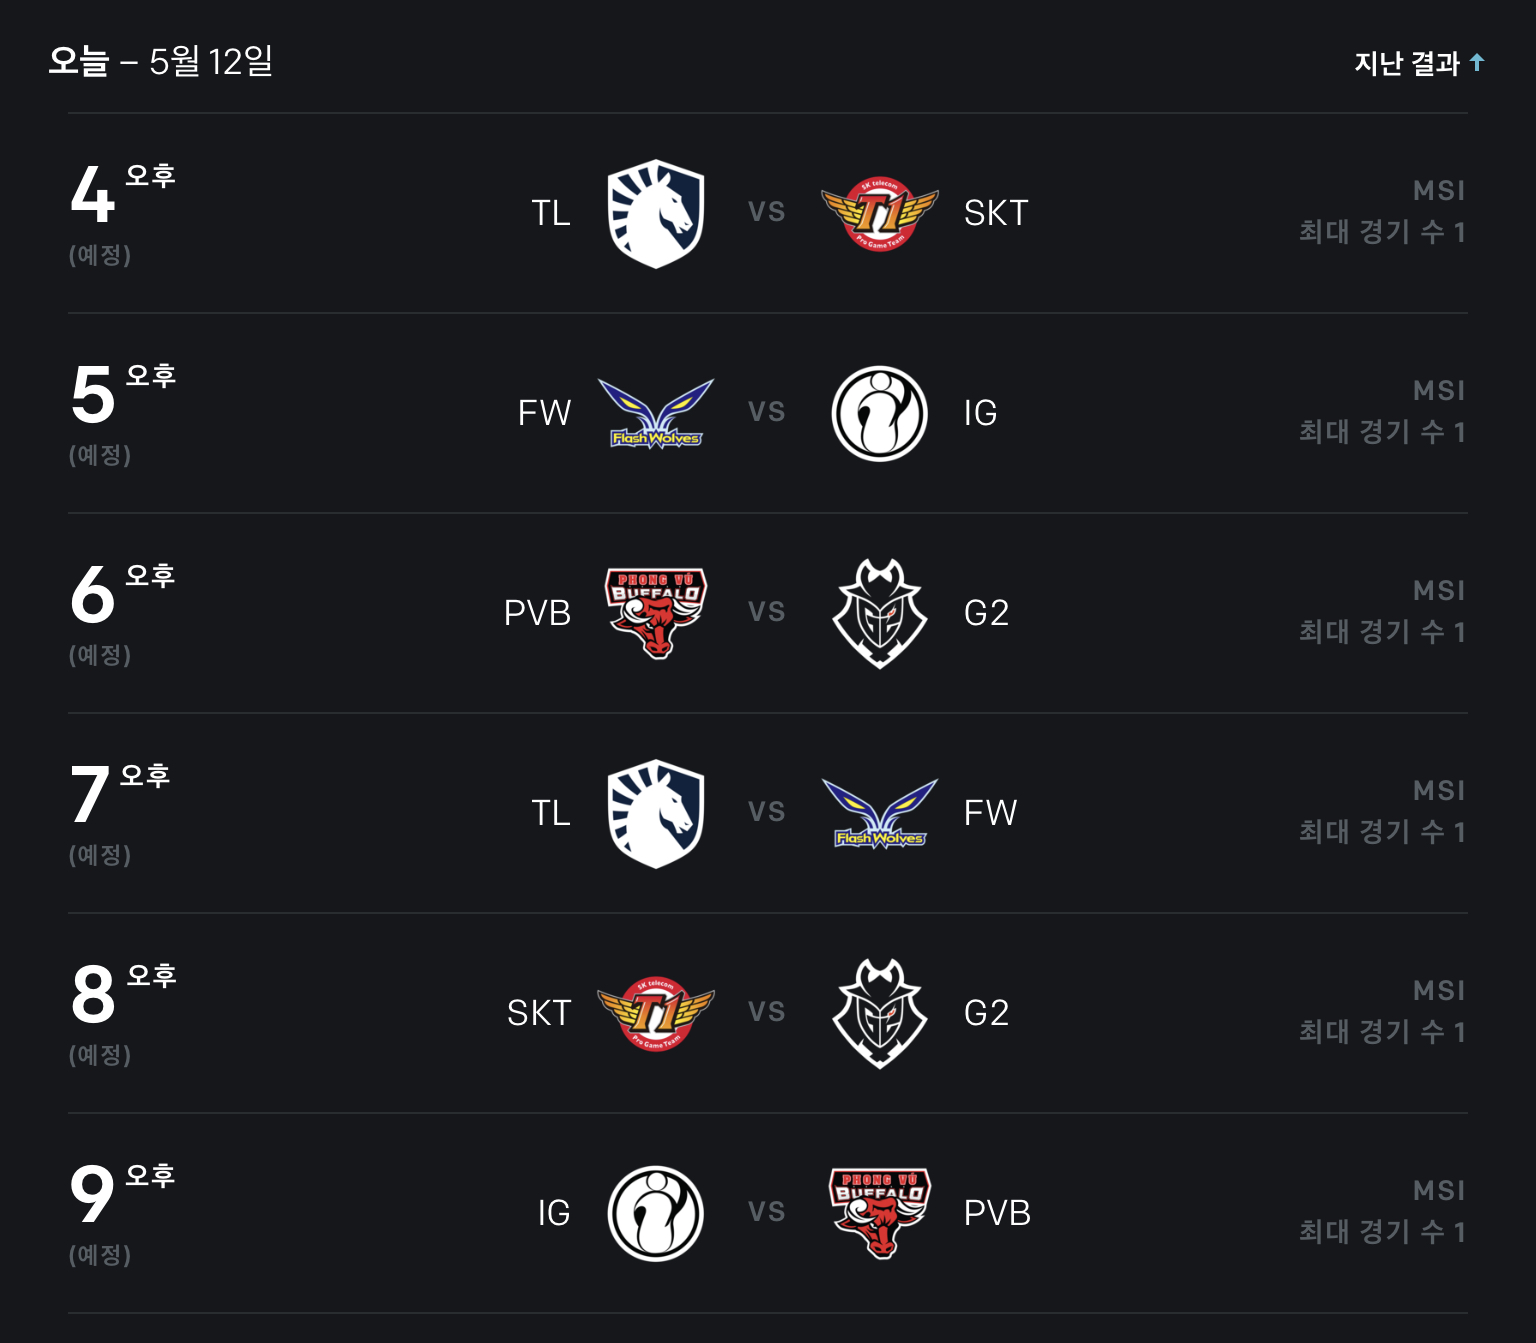Click the MSI label for 5 PM match
Screen dimensions: 1536x1343
click(x=1439, y=391)
